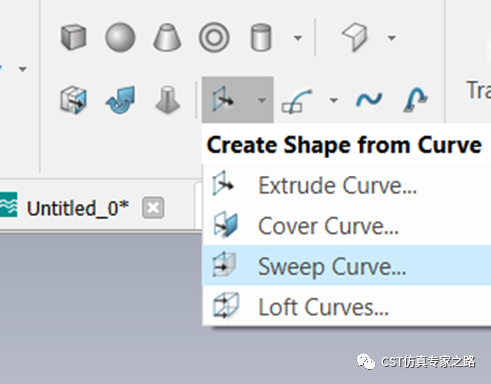This screenshot has width=491, height=384.
Task: Click the bond wire icon
Action: (x=415, y=99)
